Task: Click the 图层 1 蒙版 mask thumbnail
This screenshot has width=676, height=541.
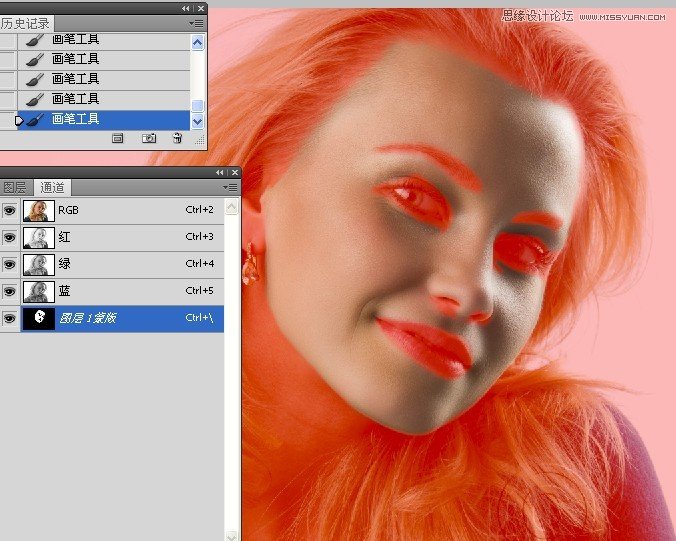Action: [39, 319]
